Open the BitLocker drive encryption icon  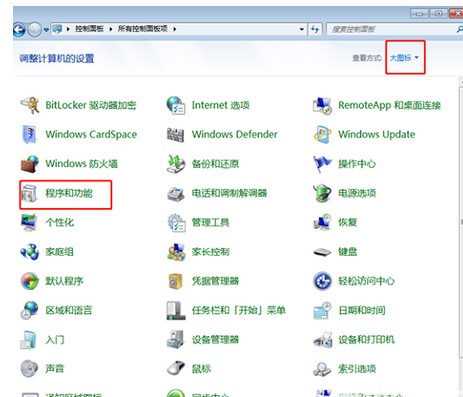pyautogui.click(x=30, y=105)
